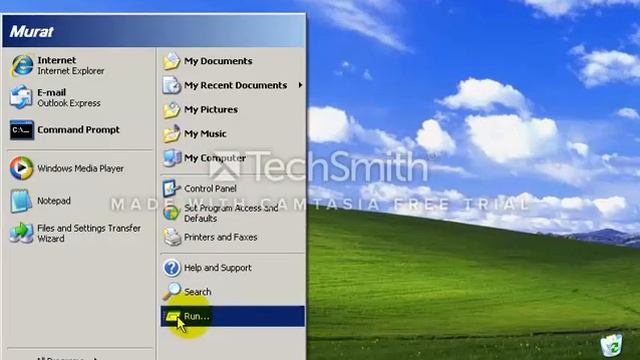Select the E-mail menu label
640x360 pixels.
51,92
